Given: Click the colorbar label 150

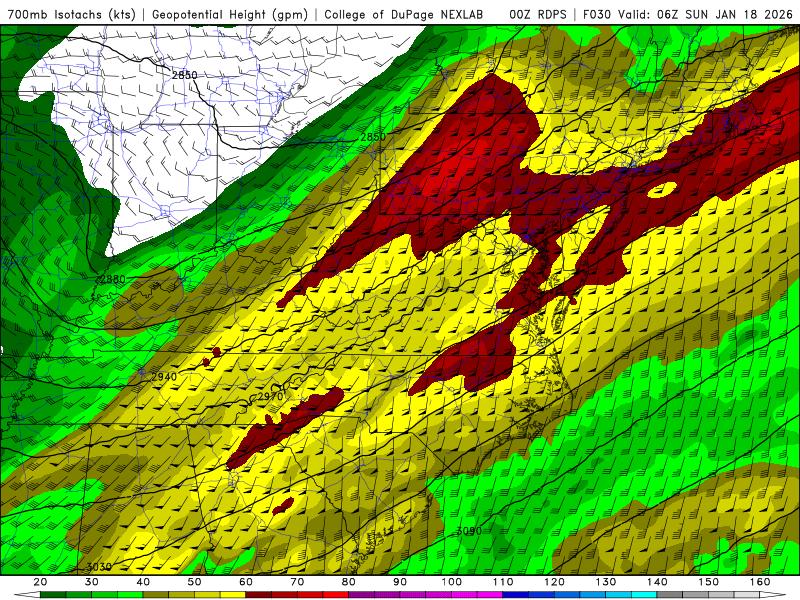Looking at the screenshot, I should [x=709, y=582].
